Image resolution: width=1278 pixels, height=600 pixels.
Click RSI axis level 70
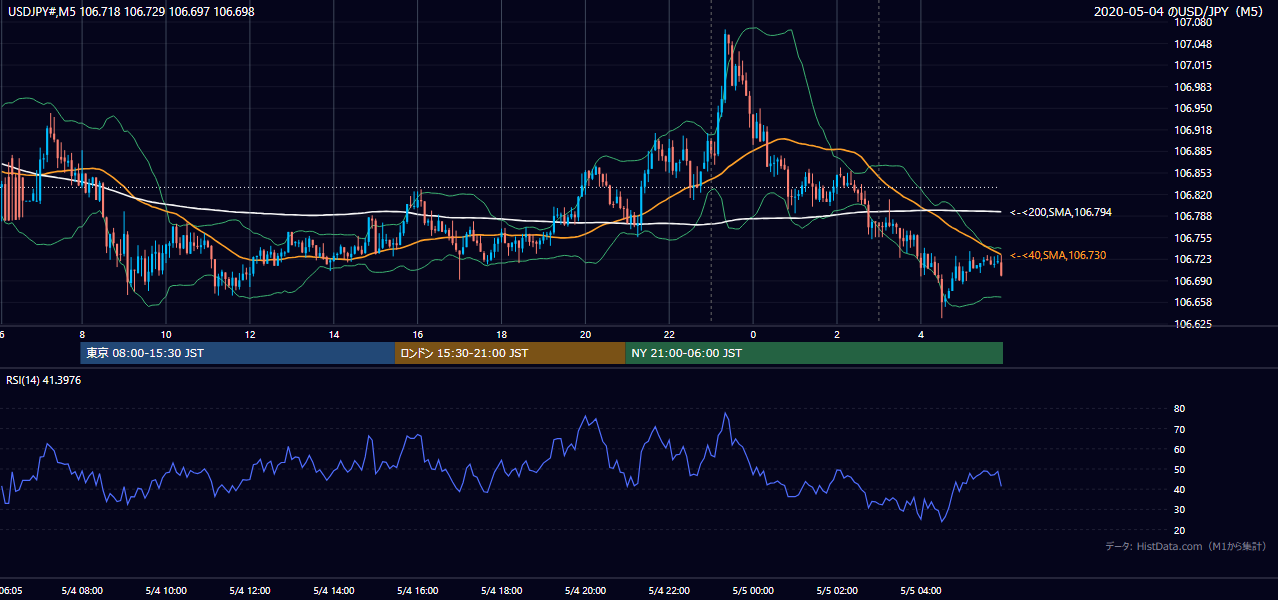click(x=1179, y=430)
